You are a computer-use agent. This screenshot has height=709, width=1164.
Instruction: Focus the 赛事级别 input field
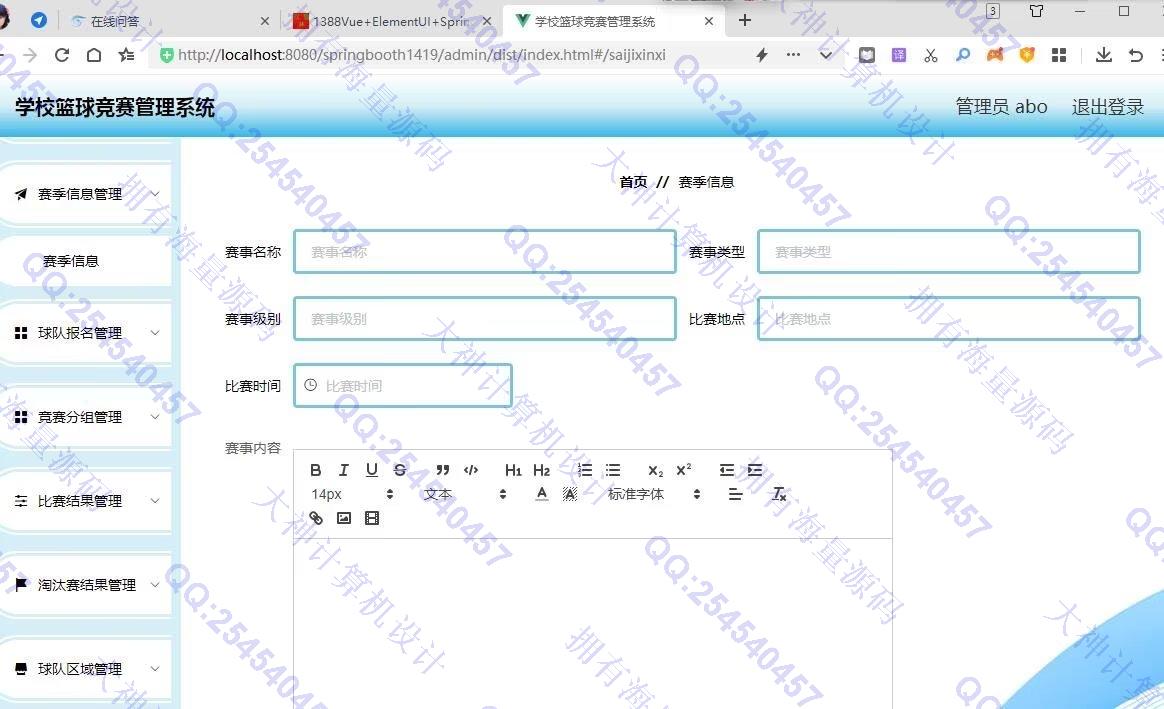[x=485, y=318]
